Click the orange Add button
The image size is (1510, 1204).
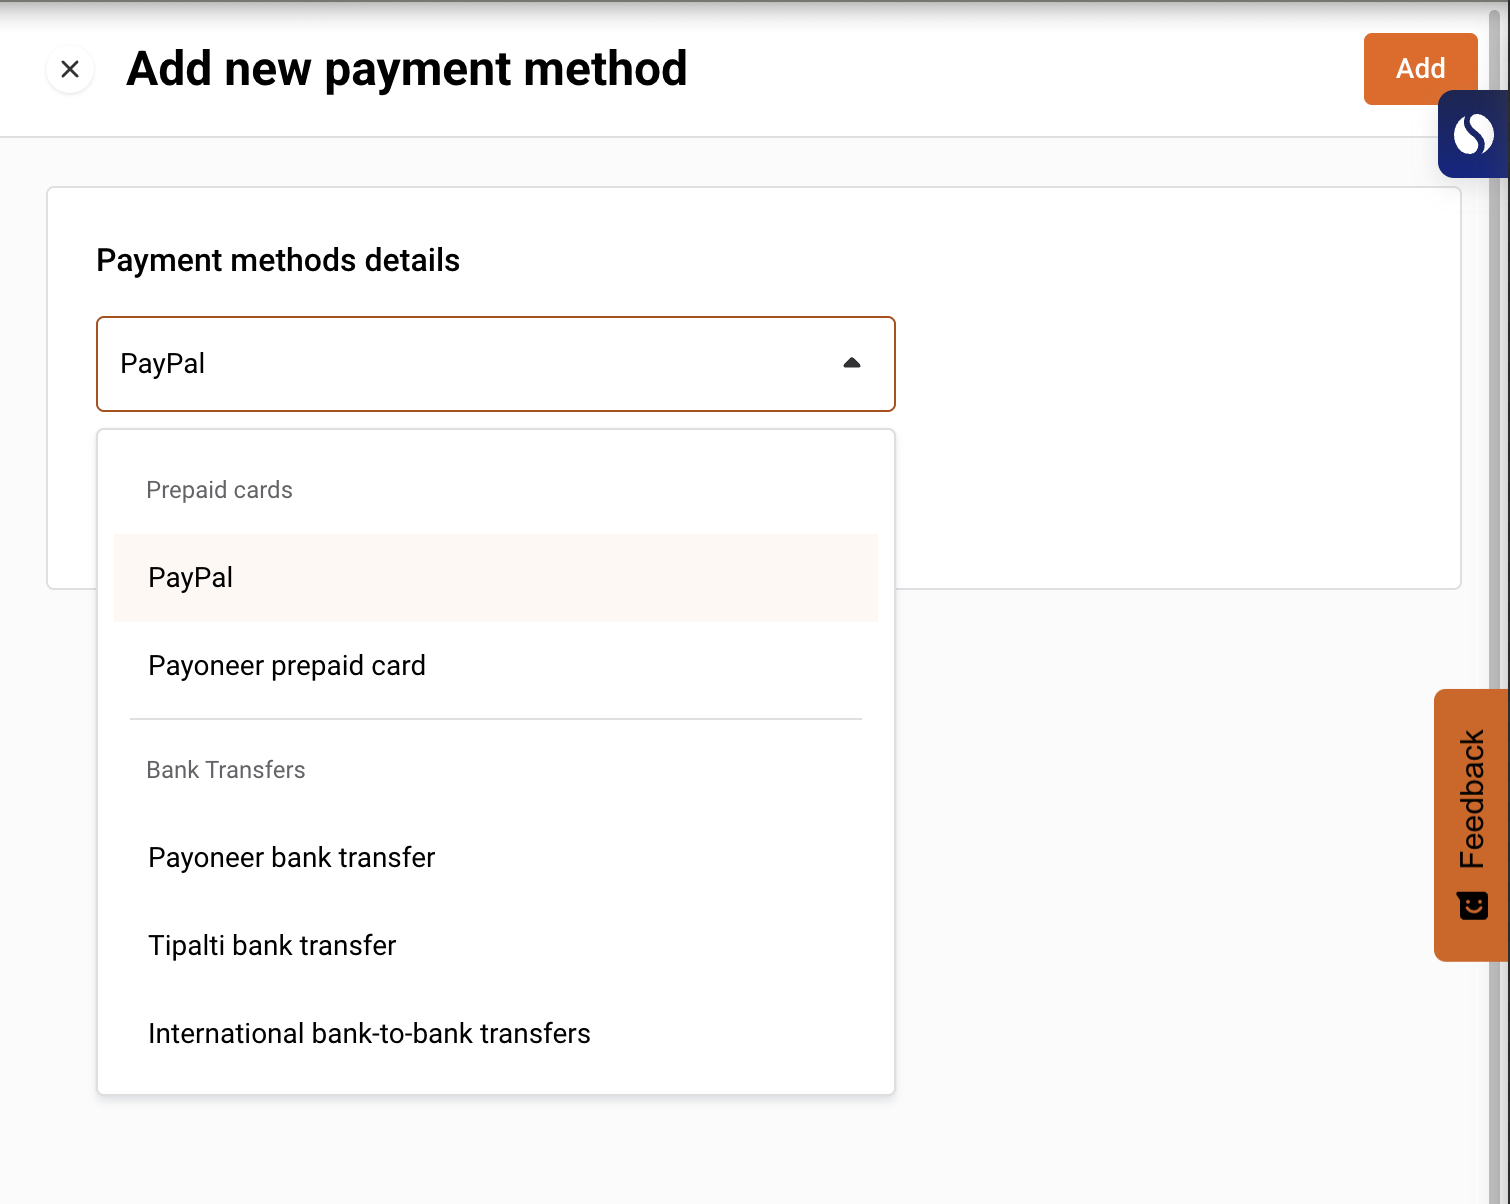coord(1419,68)
